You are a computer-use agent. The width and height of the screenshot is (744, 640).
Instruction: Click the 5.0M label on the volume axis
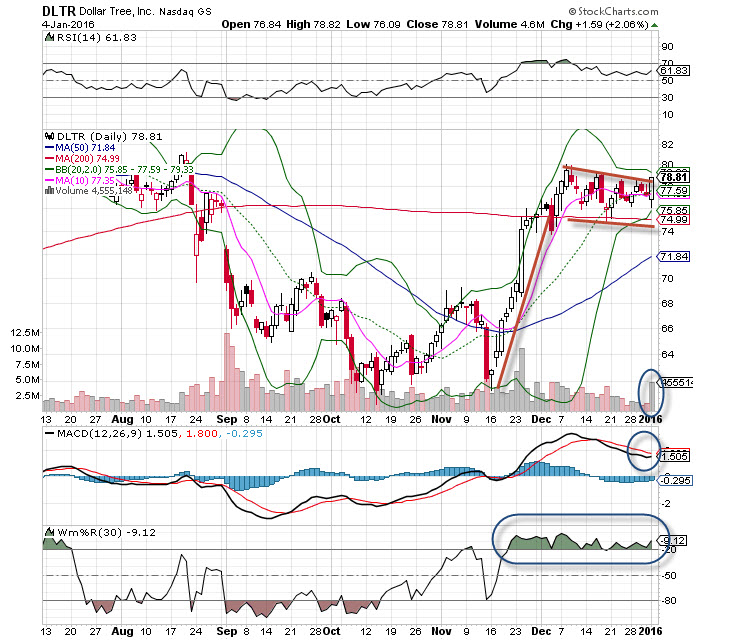coord(28,380)
